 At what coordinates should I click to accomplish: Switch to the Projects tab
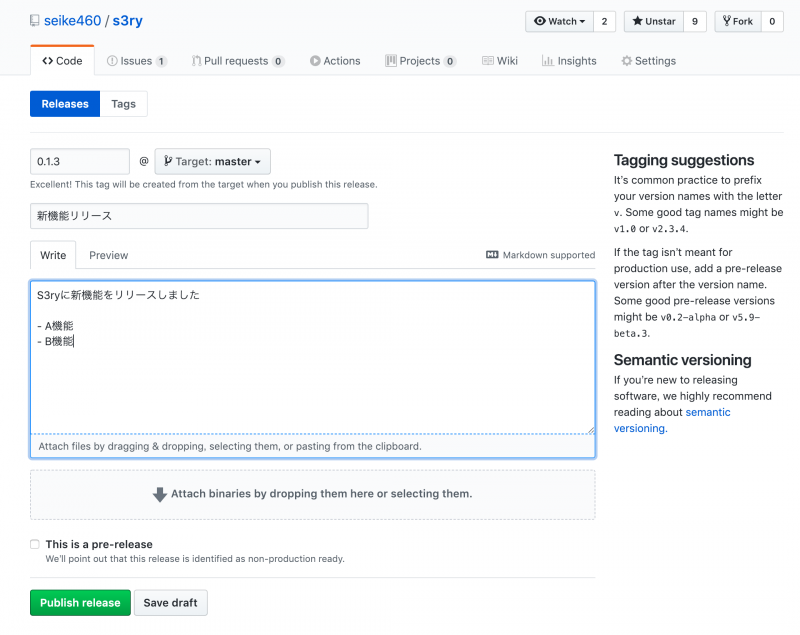(x=420, y=61)
